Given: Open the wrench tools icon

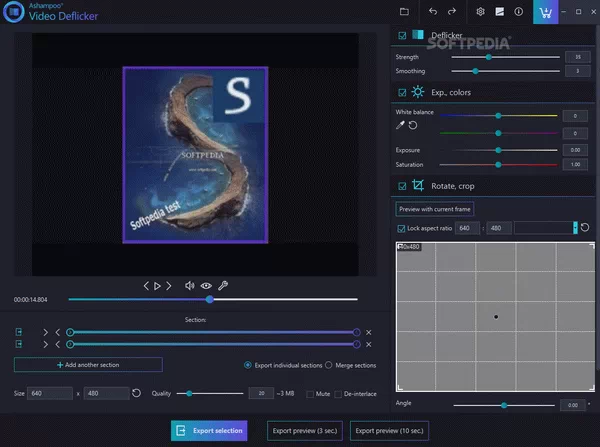Looking at the screenshot, I should [223, 285].
